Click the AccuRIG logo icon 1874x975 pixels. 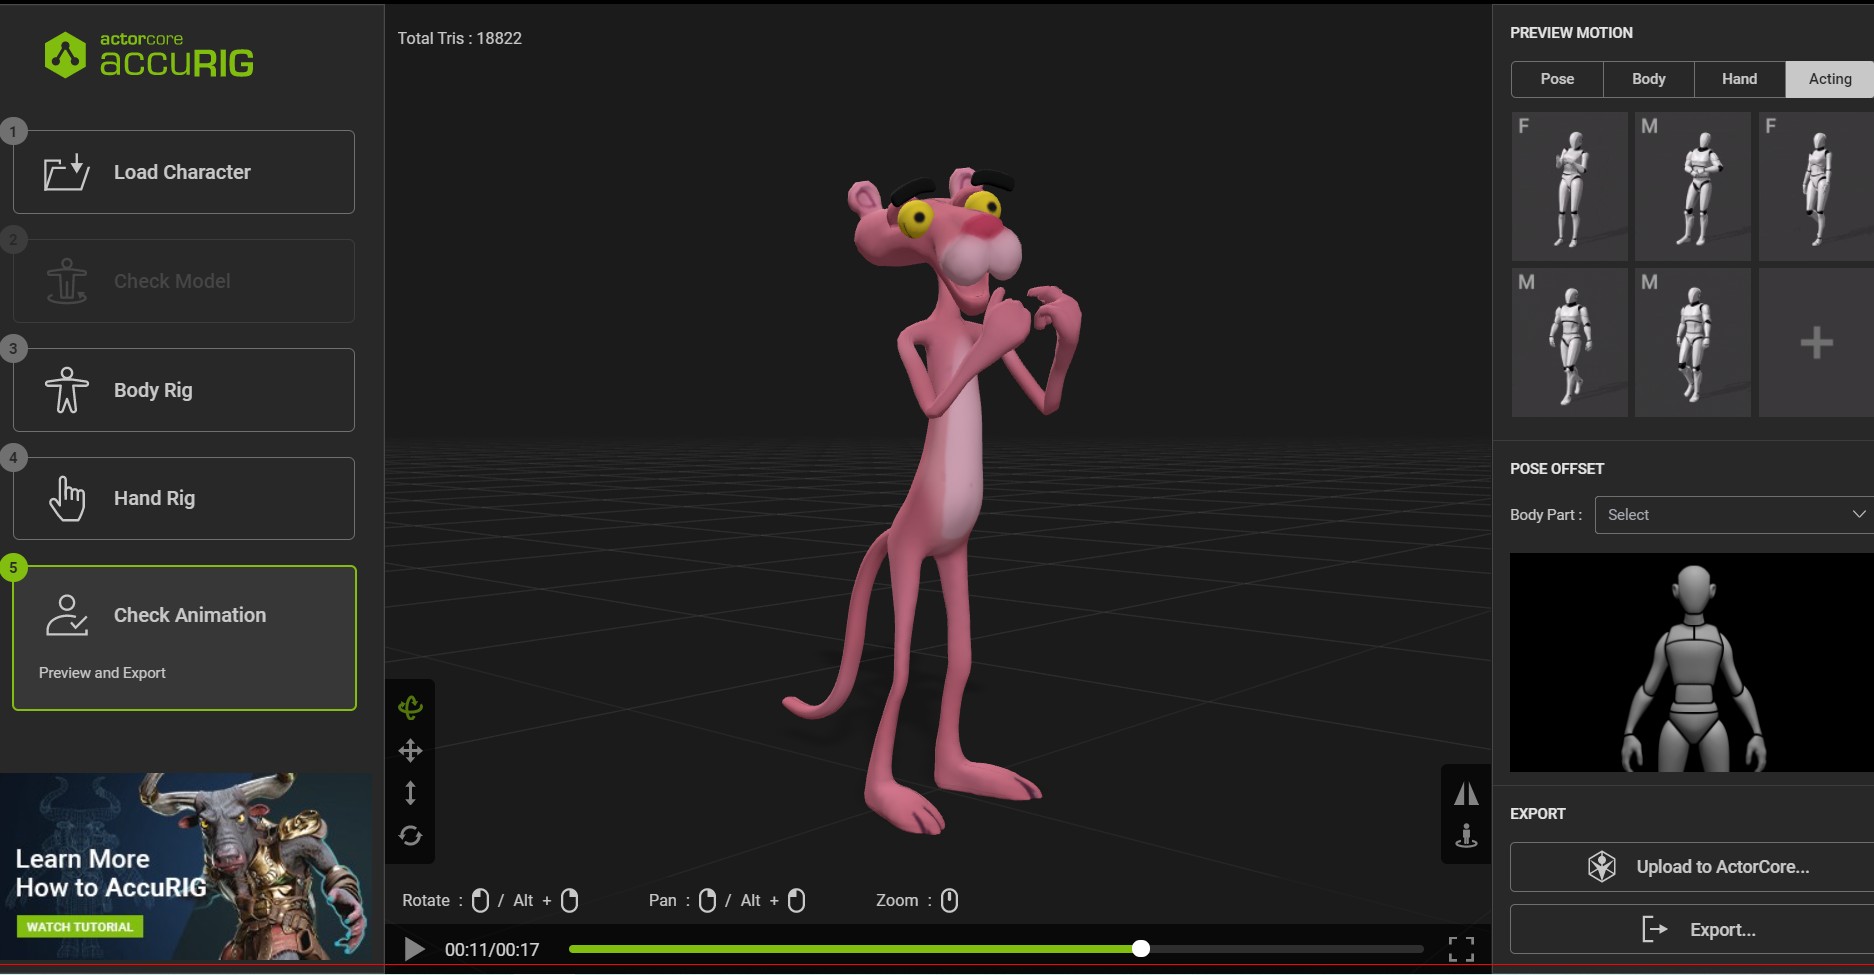click(66, 55)
